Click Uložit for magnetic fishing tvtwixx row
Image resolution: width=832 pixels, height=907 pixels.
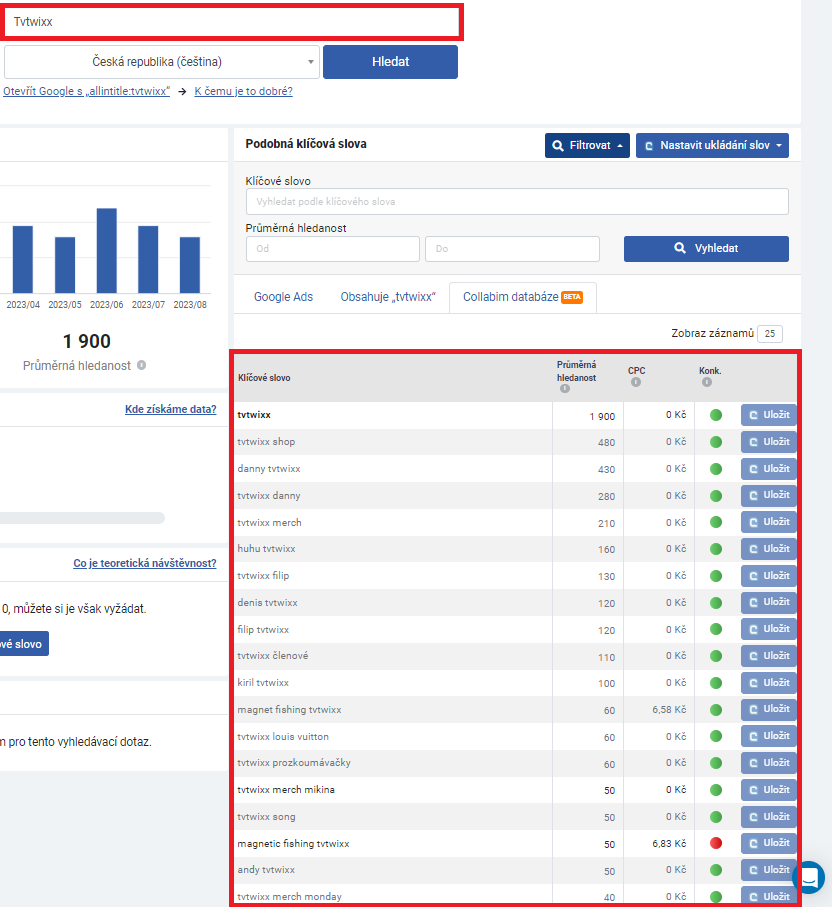click(769, 843)
